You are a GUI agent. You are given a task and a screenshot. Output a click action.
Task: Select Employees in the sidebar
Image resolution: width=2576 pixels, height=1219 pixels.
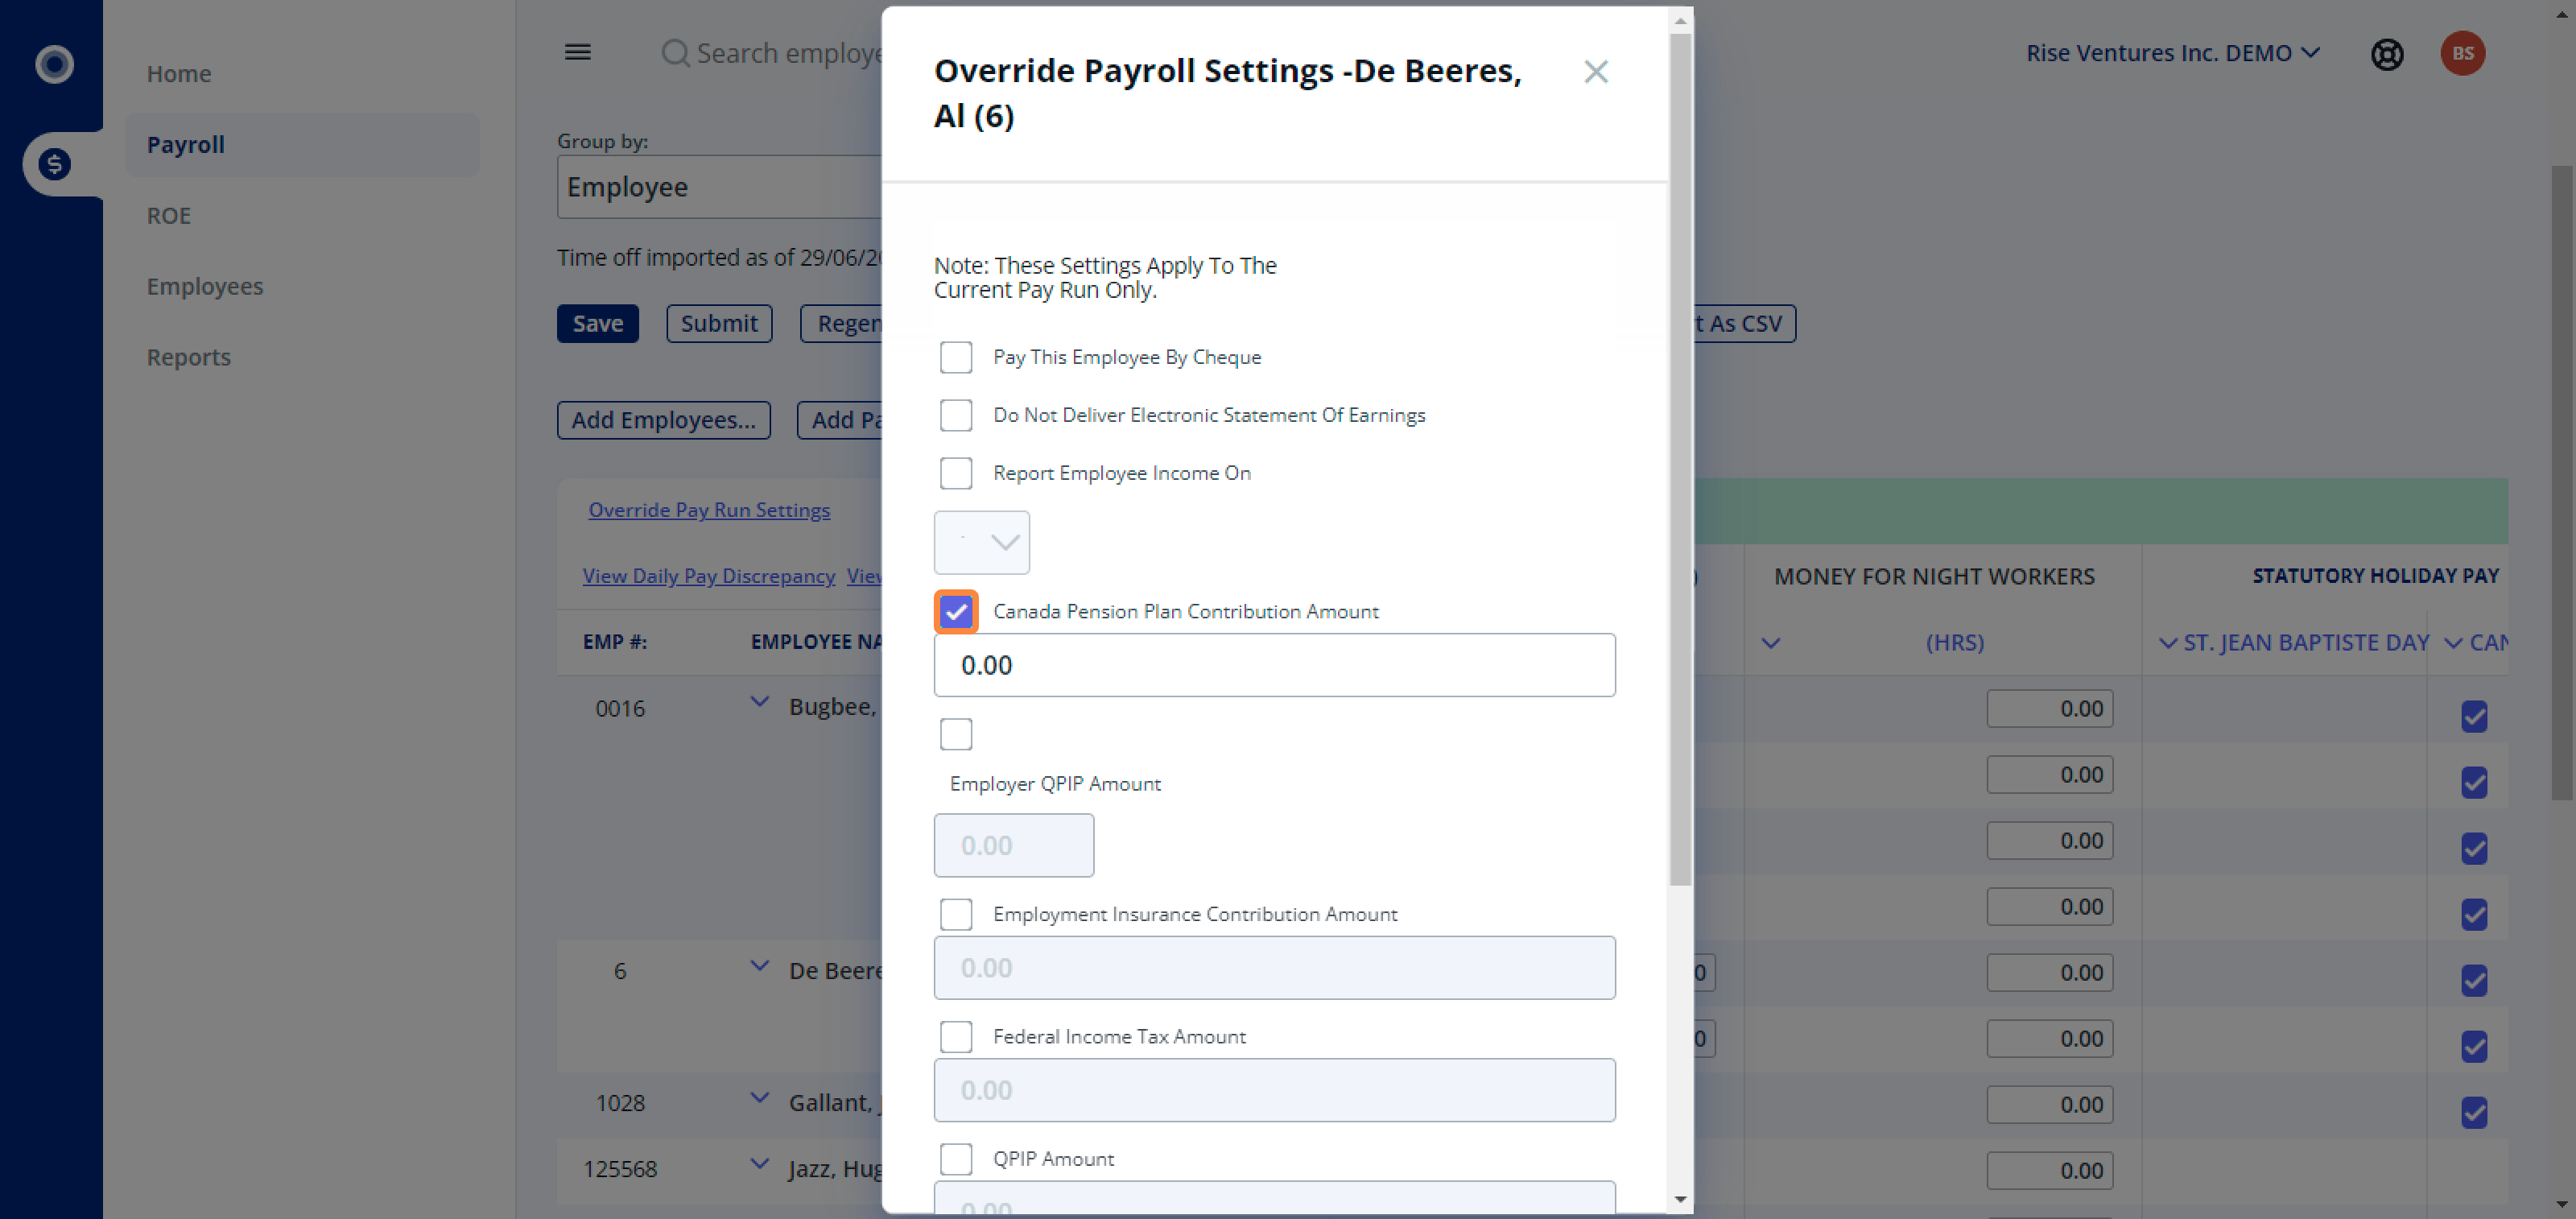point(205,286)
